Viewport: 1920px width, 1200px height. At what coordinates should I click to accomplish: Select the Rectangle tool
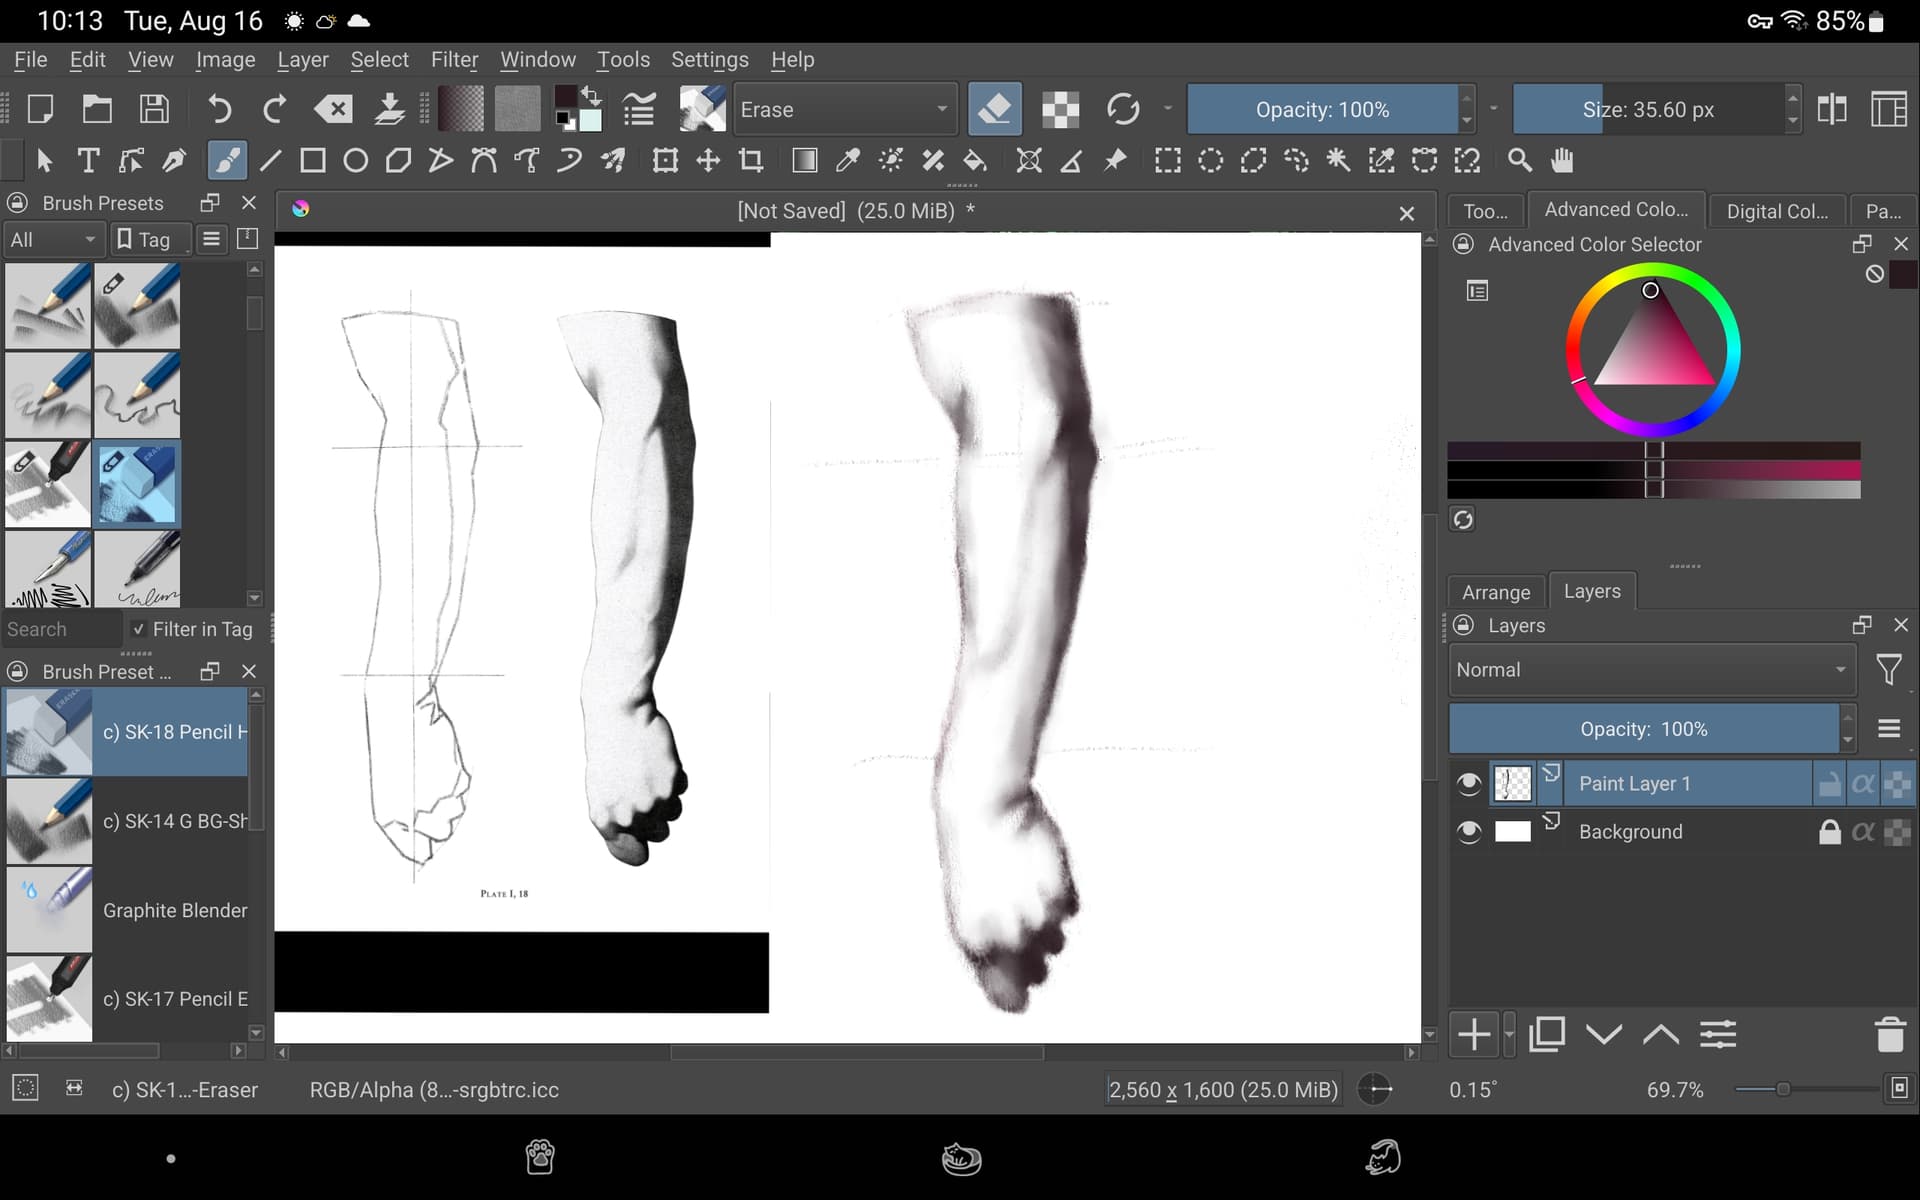pyautogui.click(x=313, y=161)
